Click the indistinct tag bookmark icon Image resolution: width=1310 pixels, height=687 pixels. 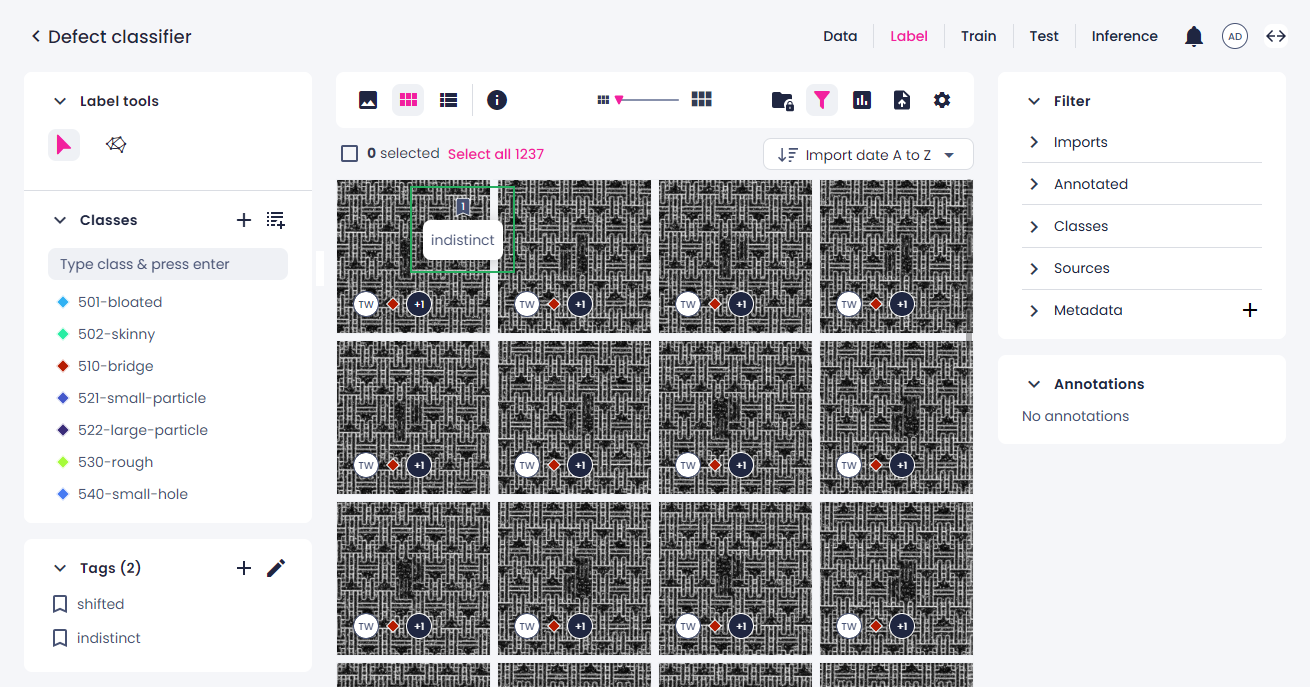coord(60,638)
